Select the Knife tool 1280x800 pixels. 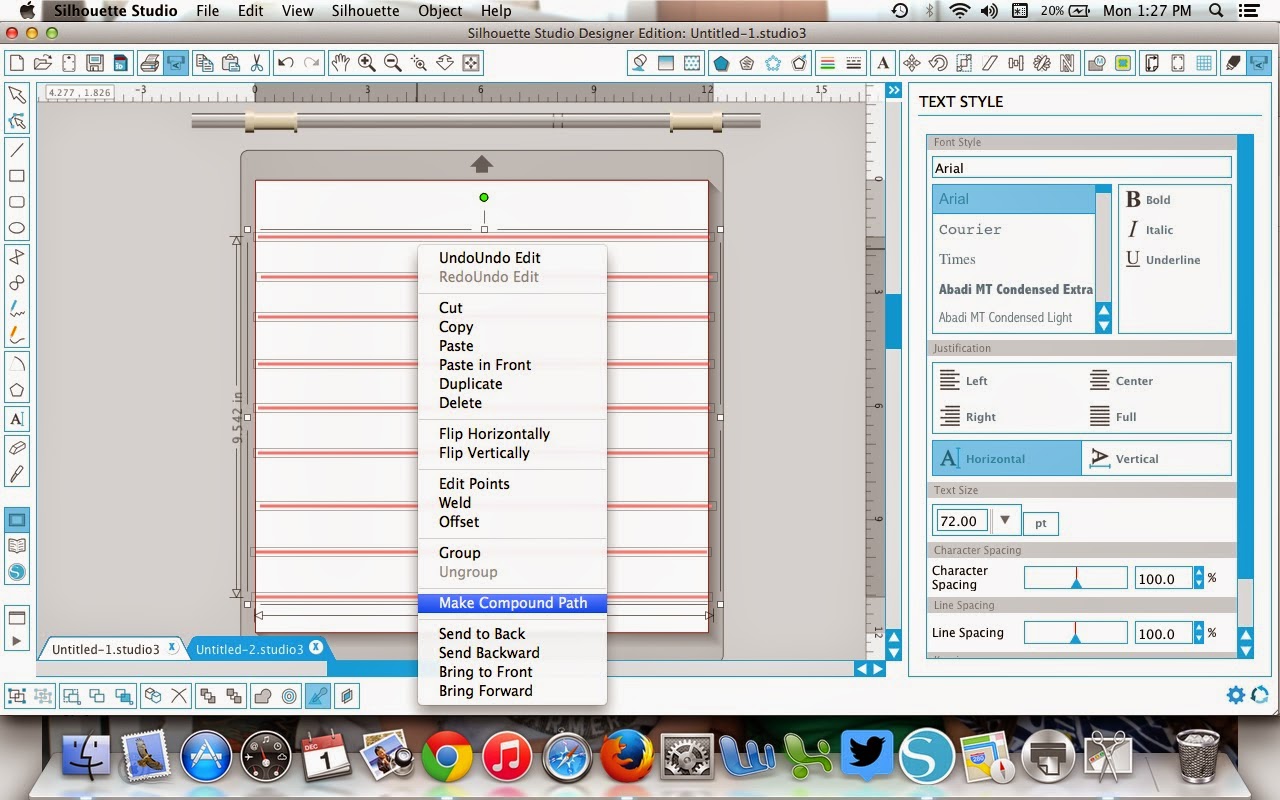pyautogui.click(x=17, y=474)
